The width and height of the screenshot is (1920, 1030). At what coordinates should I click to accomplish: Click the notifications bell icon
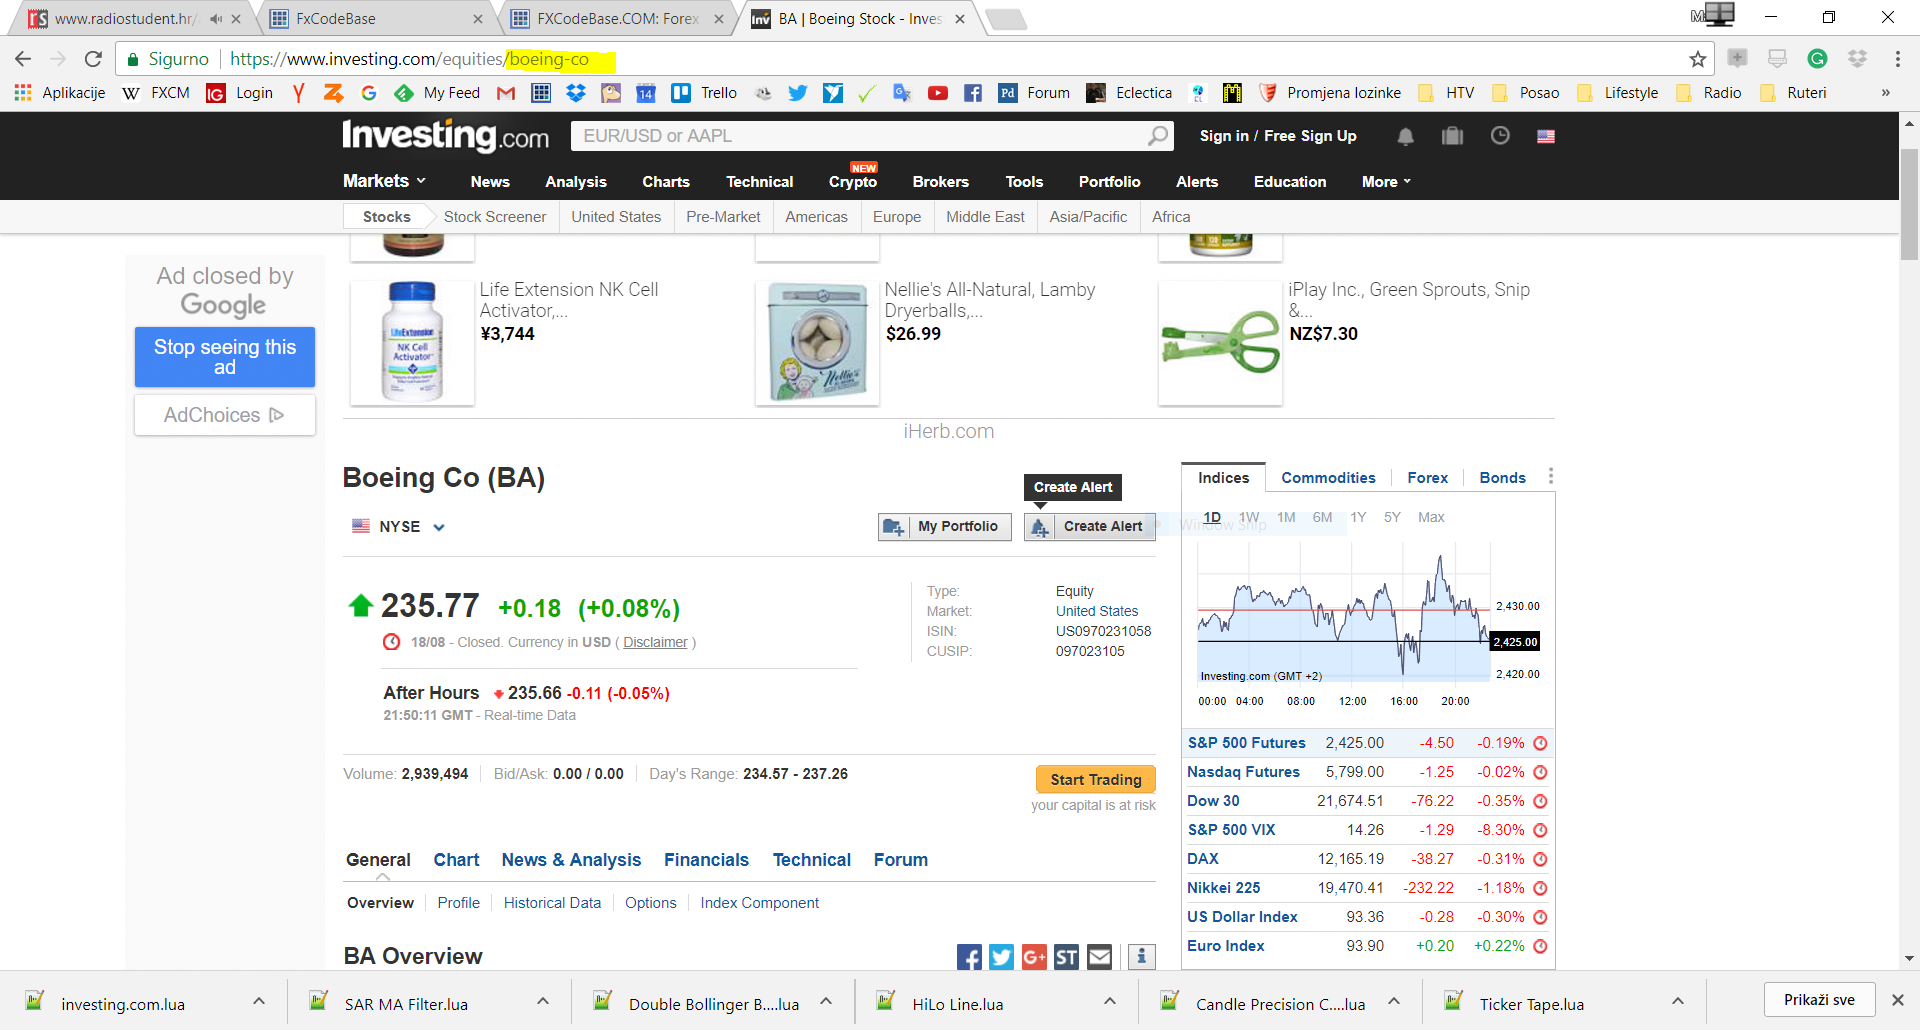(x=1405, y=136)
